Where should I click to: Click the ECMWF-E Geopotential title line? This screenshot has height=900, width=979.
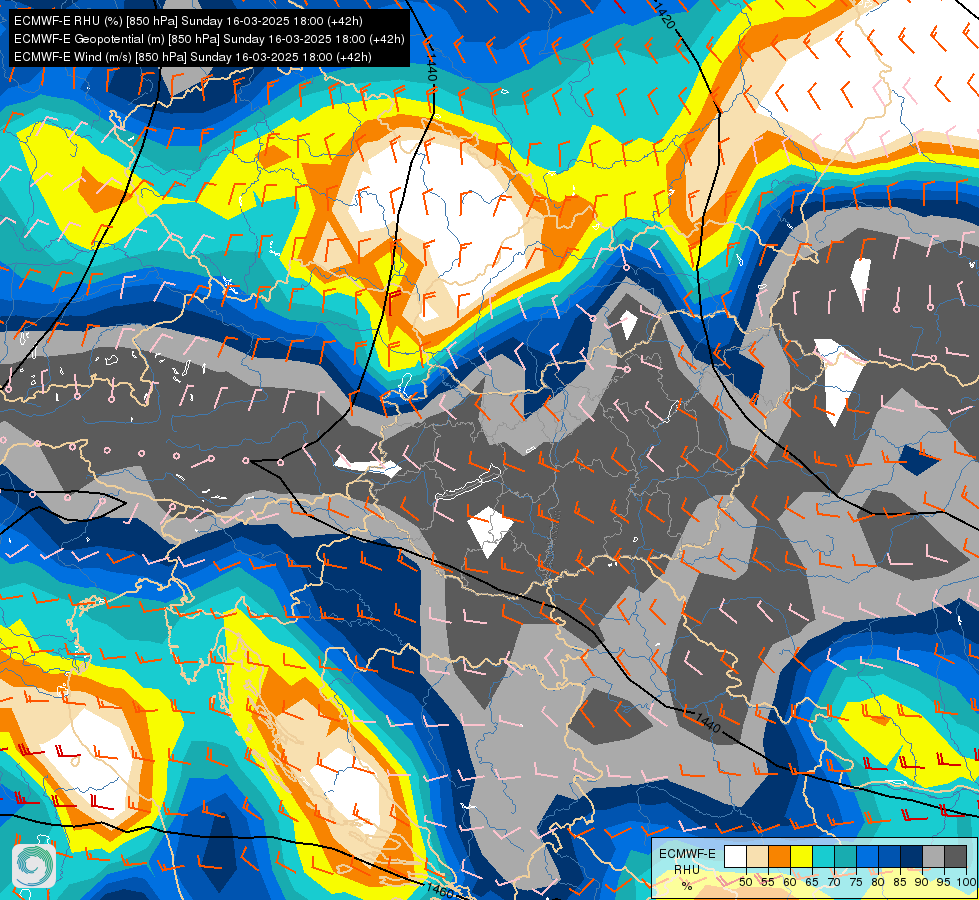point(209,39)
